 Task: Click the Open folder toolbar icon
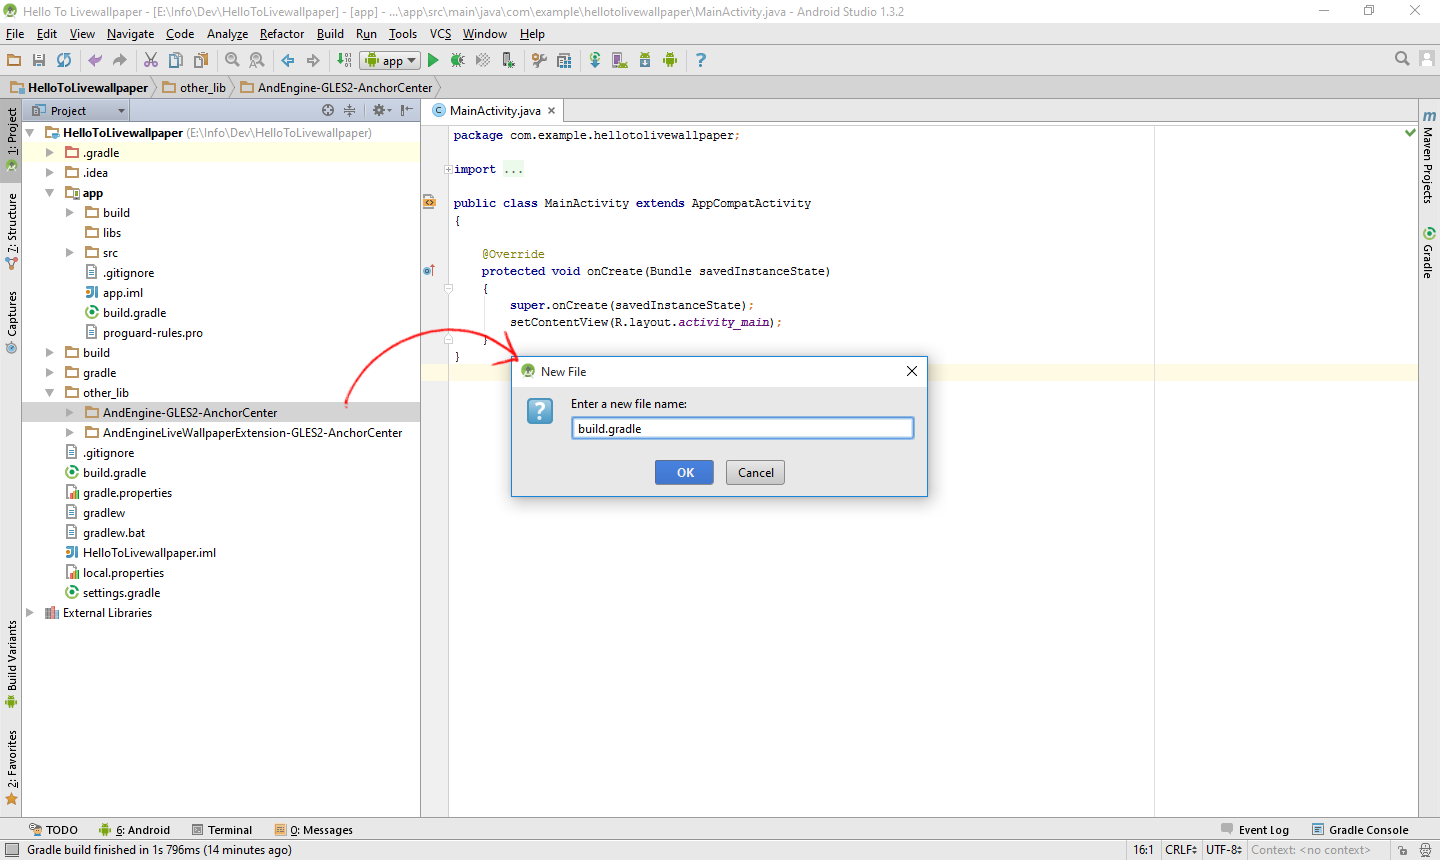click(x=14, y=60)
